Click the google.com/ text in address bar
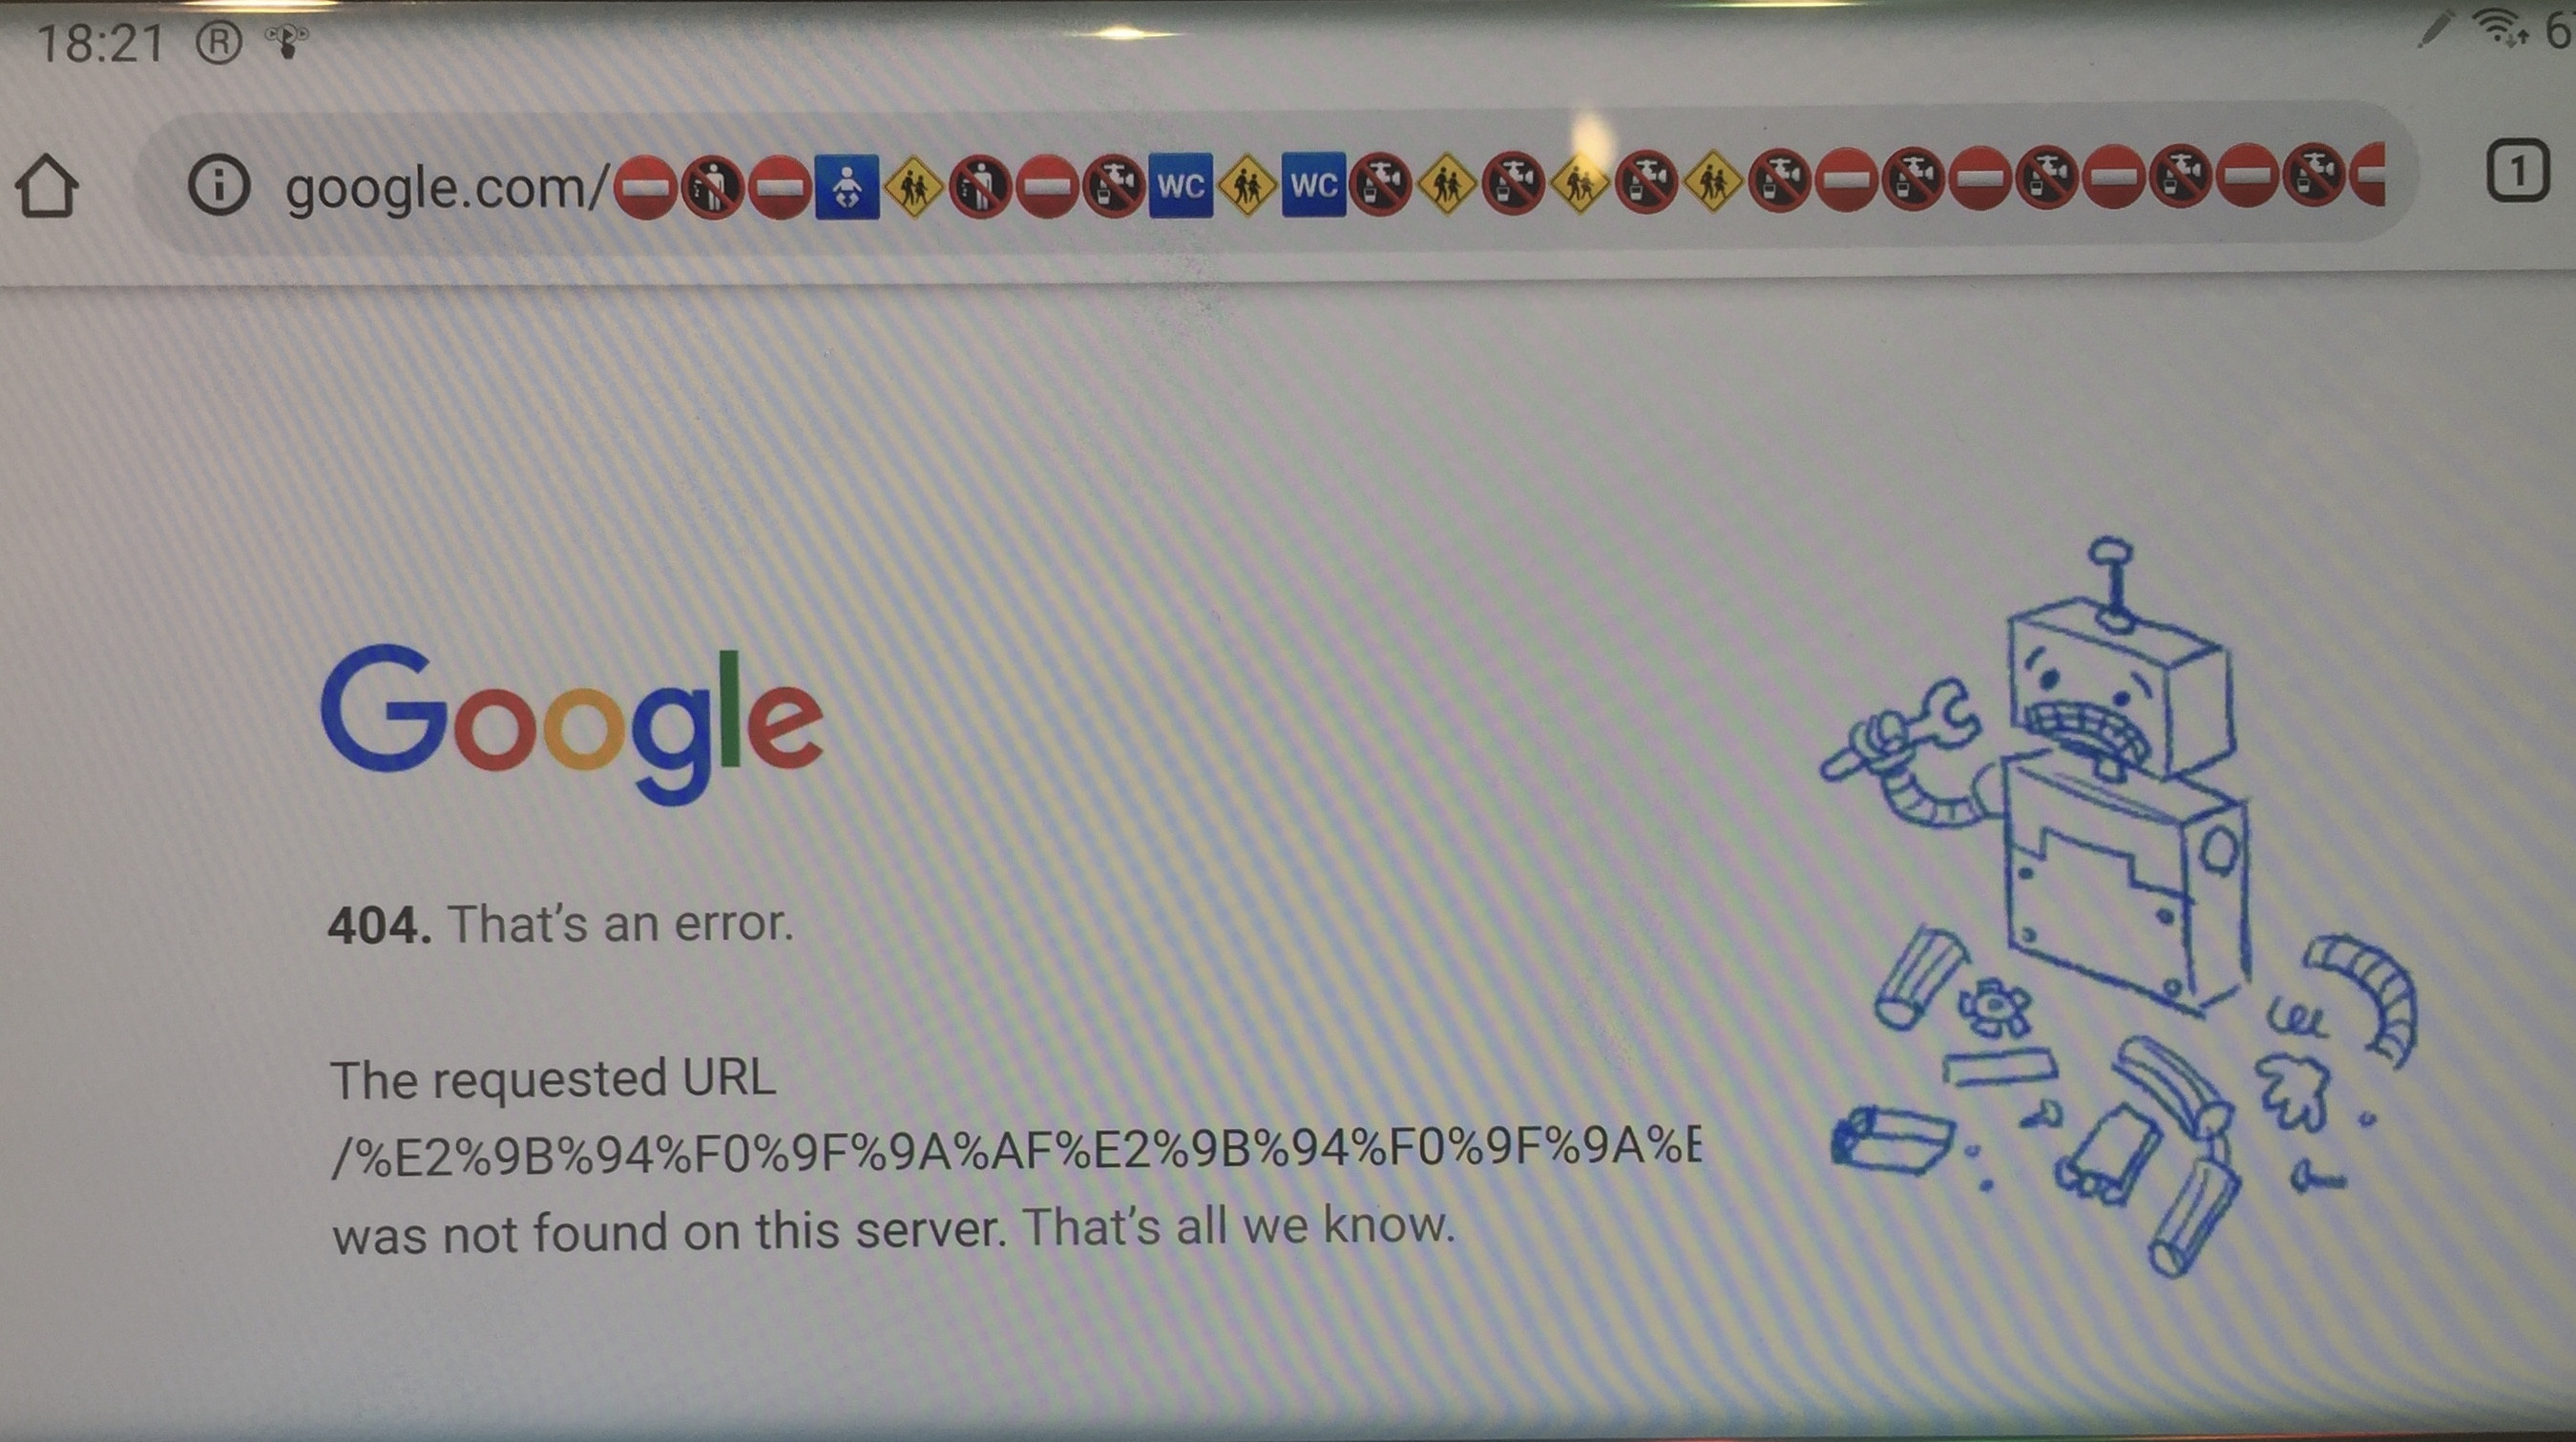Viewport: 2576px width, 1442px height. (x=446, y=188)
